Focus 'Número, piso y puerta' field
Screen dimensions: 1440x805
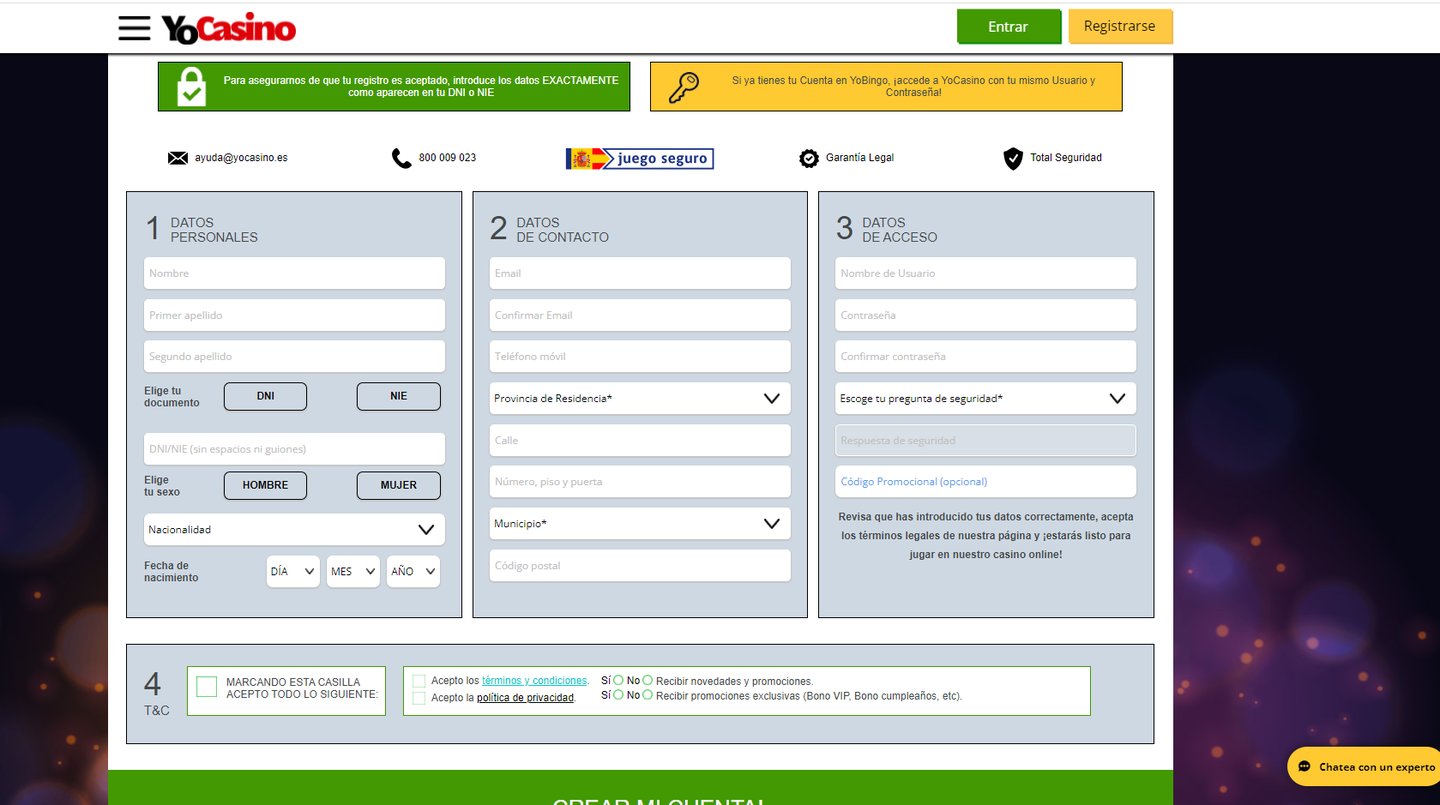(640, 482)
